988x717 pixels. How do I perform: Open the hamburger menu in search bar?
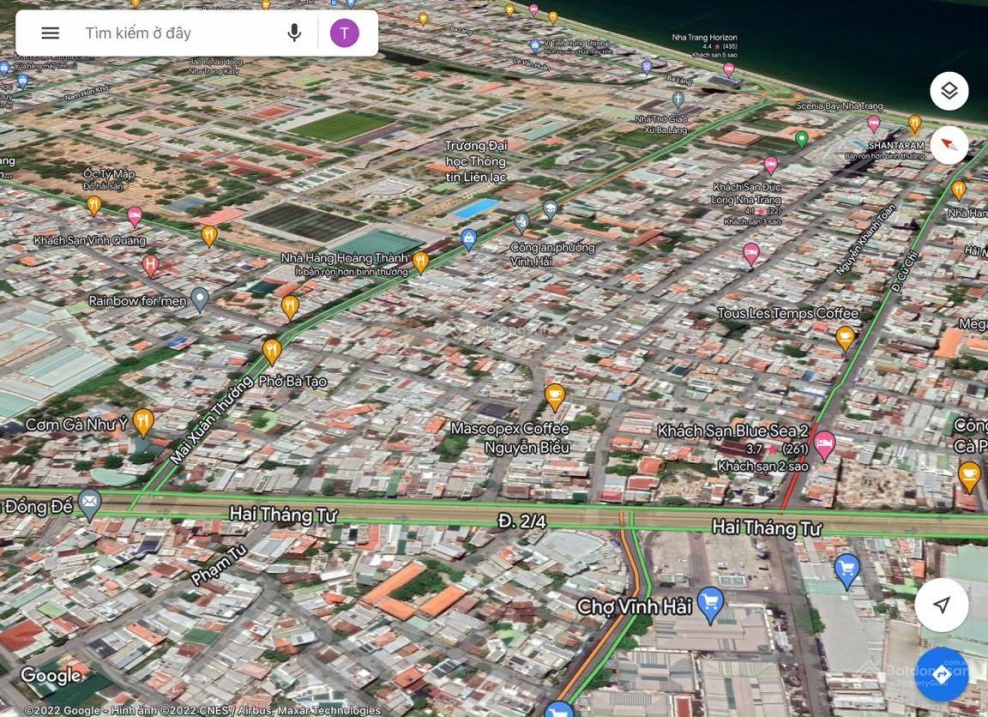(x=50, y=33)
